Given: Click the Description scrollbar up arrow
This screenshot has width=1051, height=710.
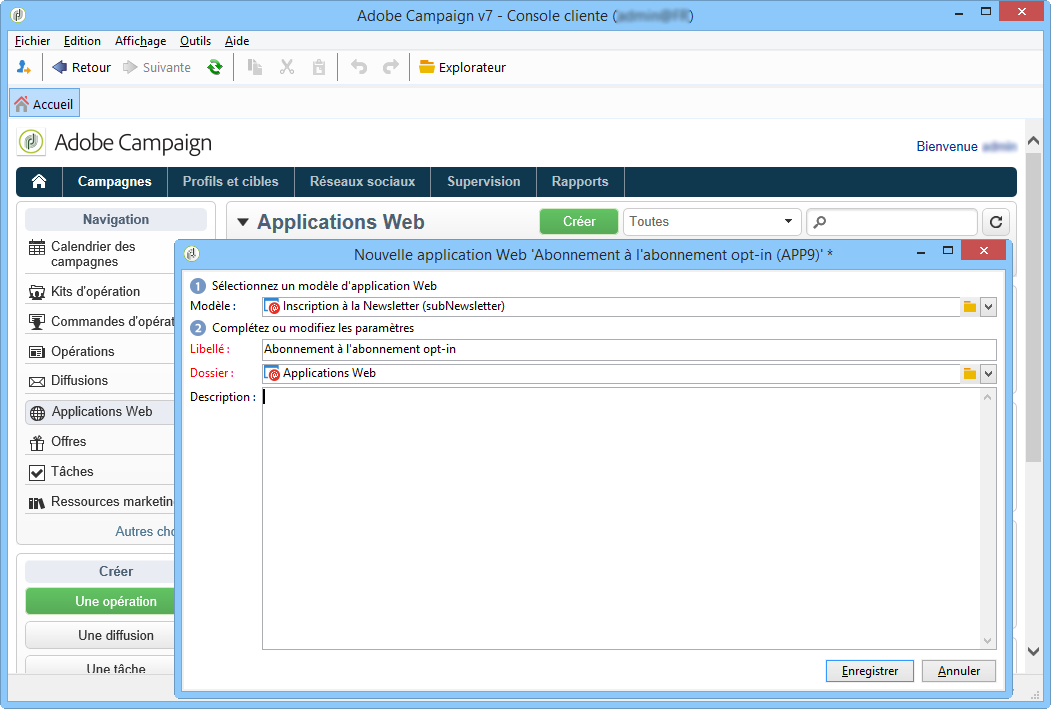Looking at the screenshot, I should coord(987,397).
